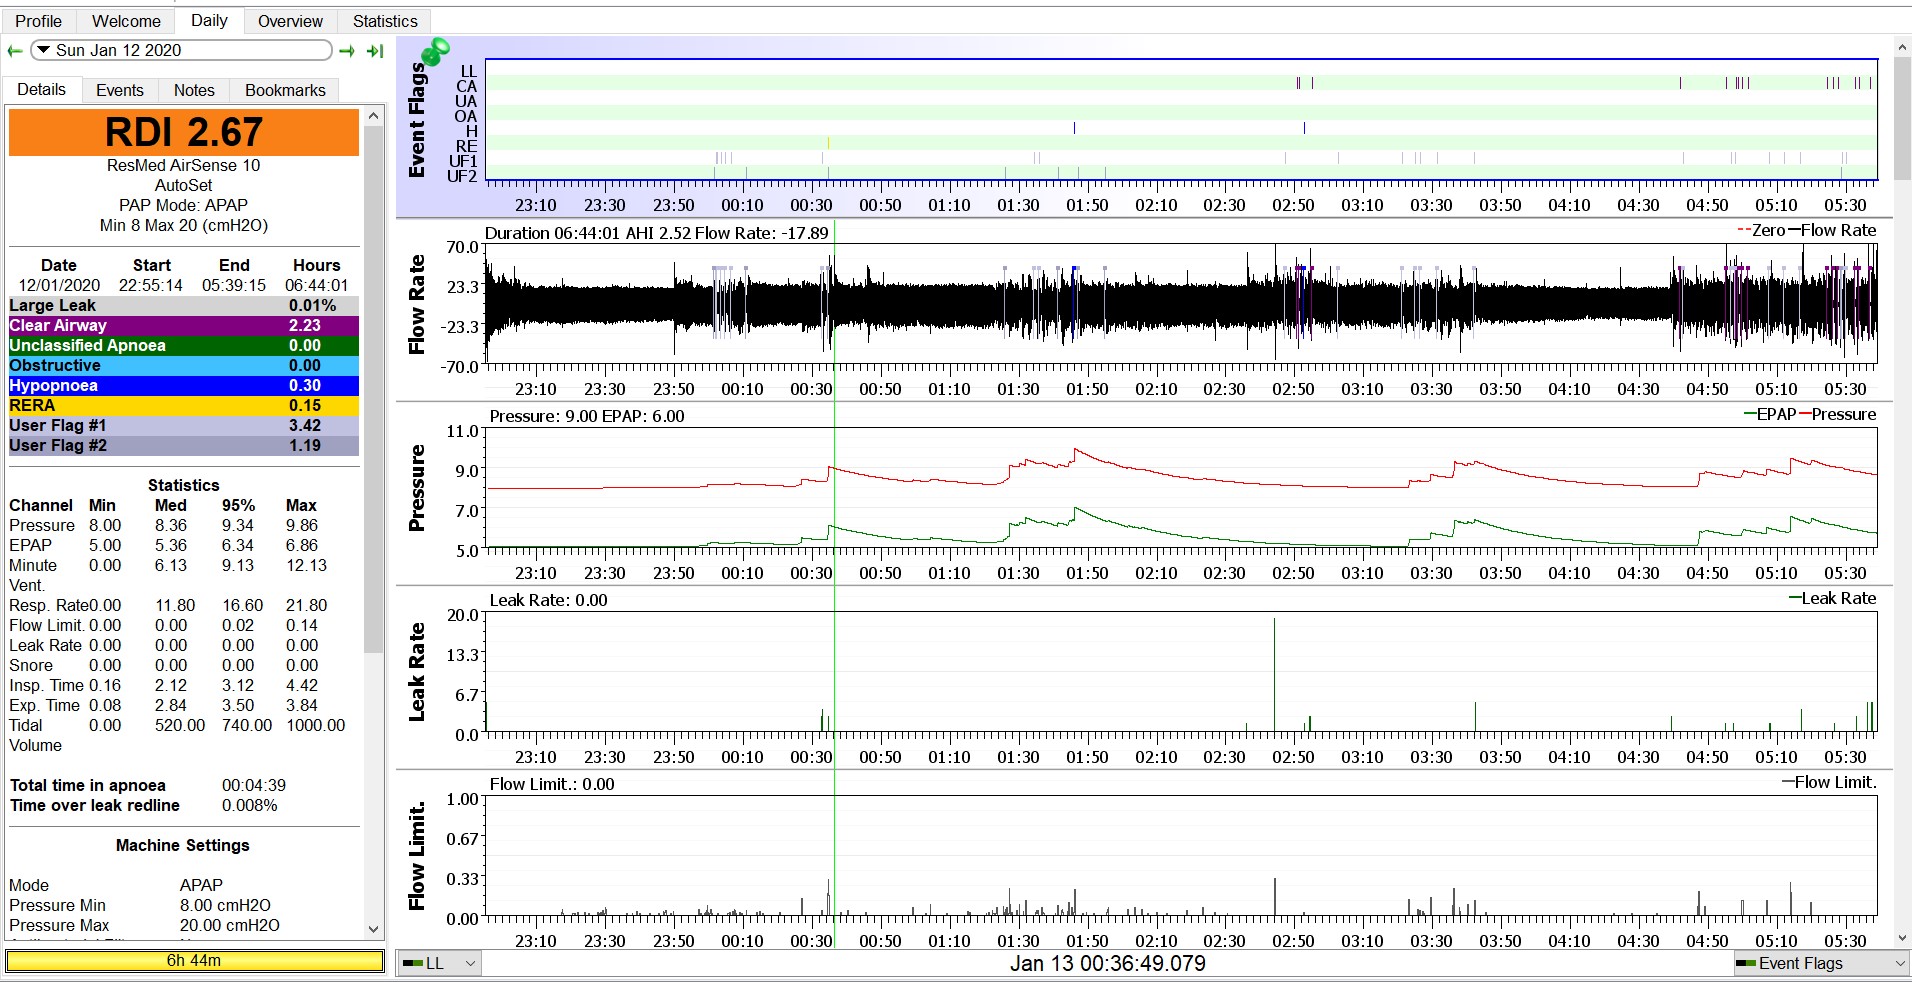Open the Statistics tab
The image size is (1912, 982).
[x=385, y=21]
